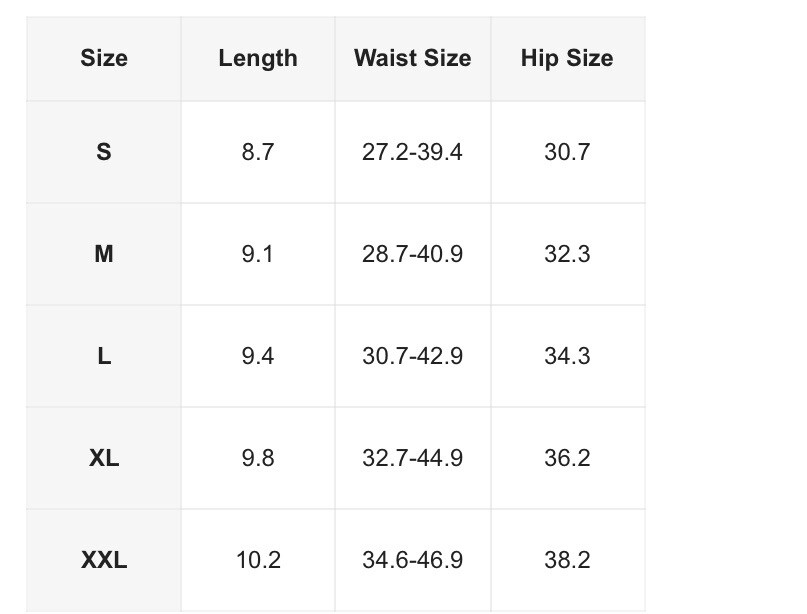Select the S size row label
The width and height of the screenshot is (807, 614).
coord(104,152)
